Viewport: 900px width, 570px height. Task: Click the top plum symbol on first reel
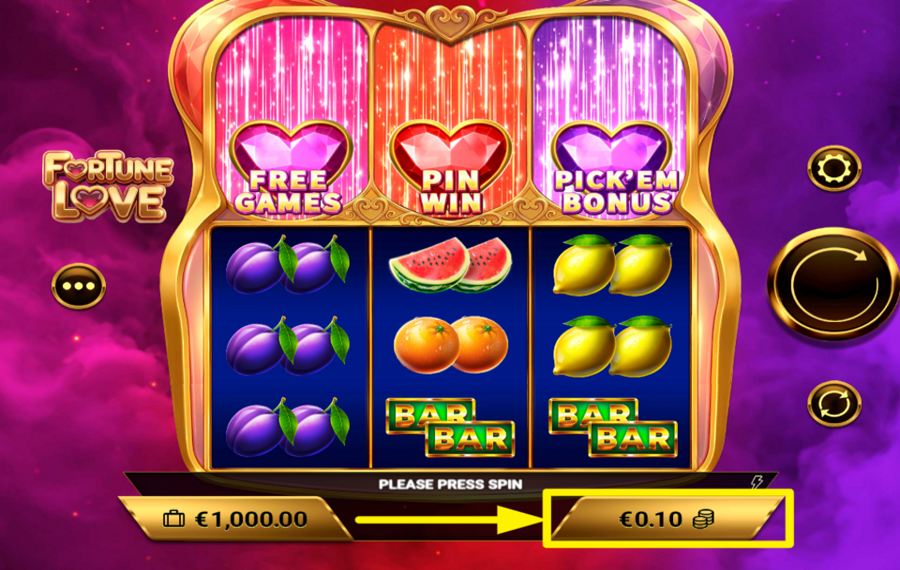click(288, 265)
